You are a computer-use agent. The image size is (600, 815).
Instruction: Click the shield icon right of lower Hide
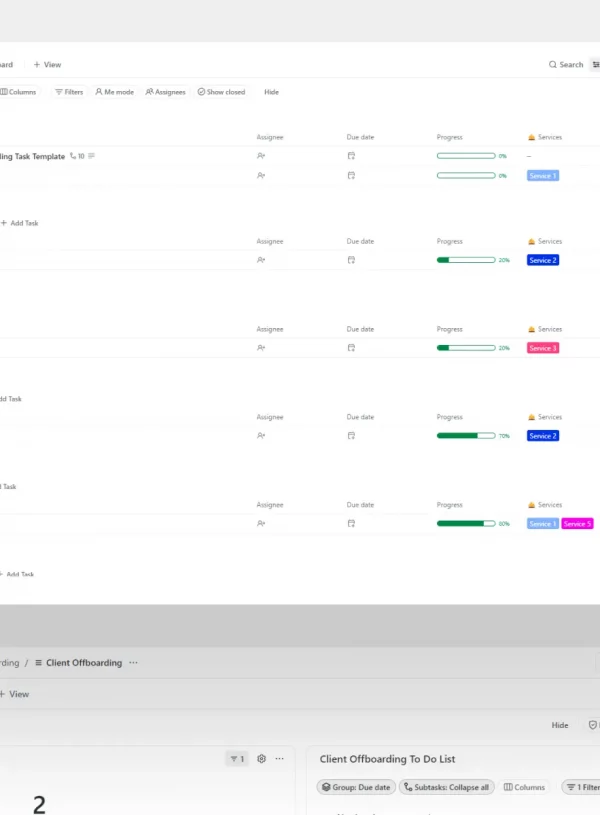(x=593, y=725)
